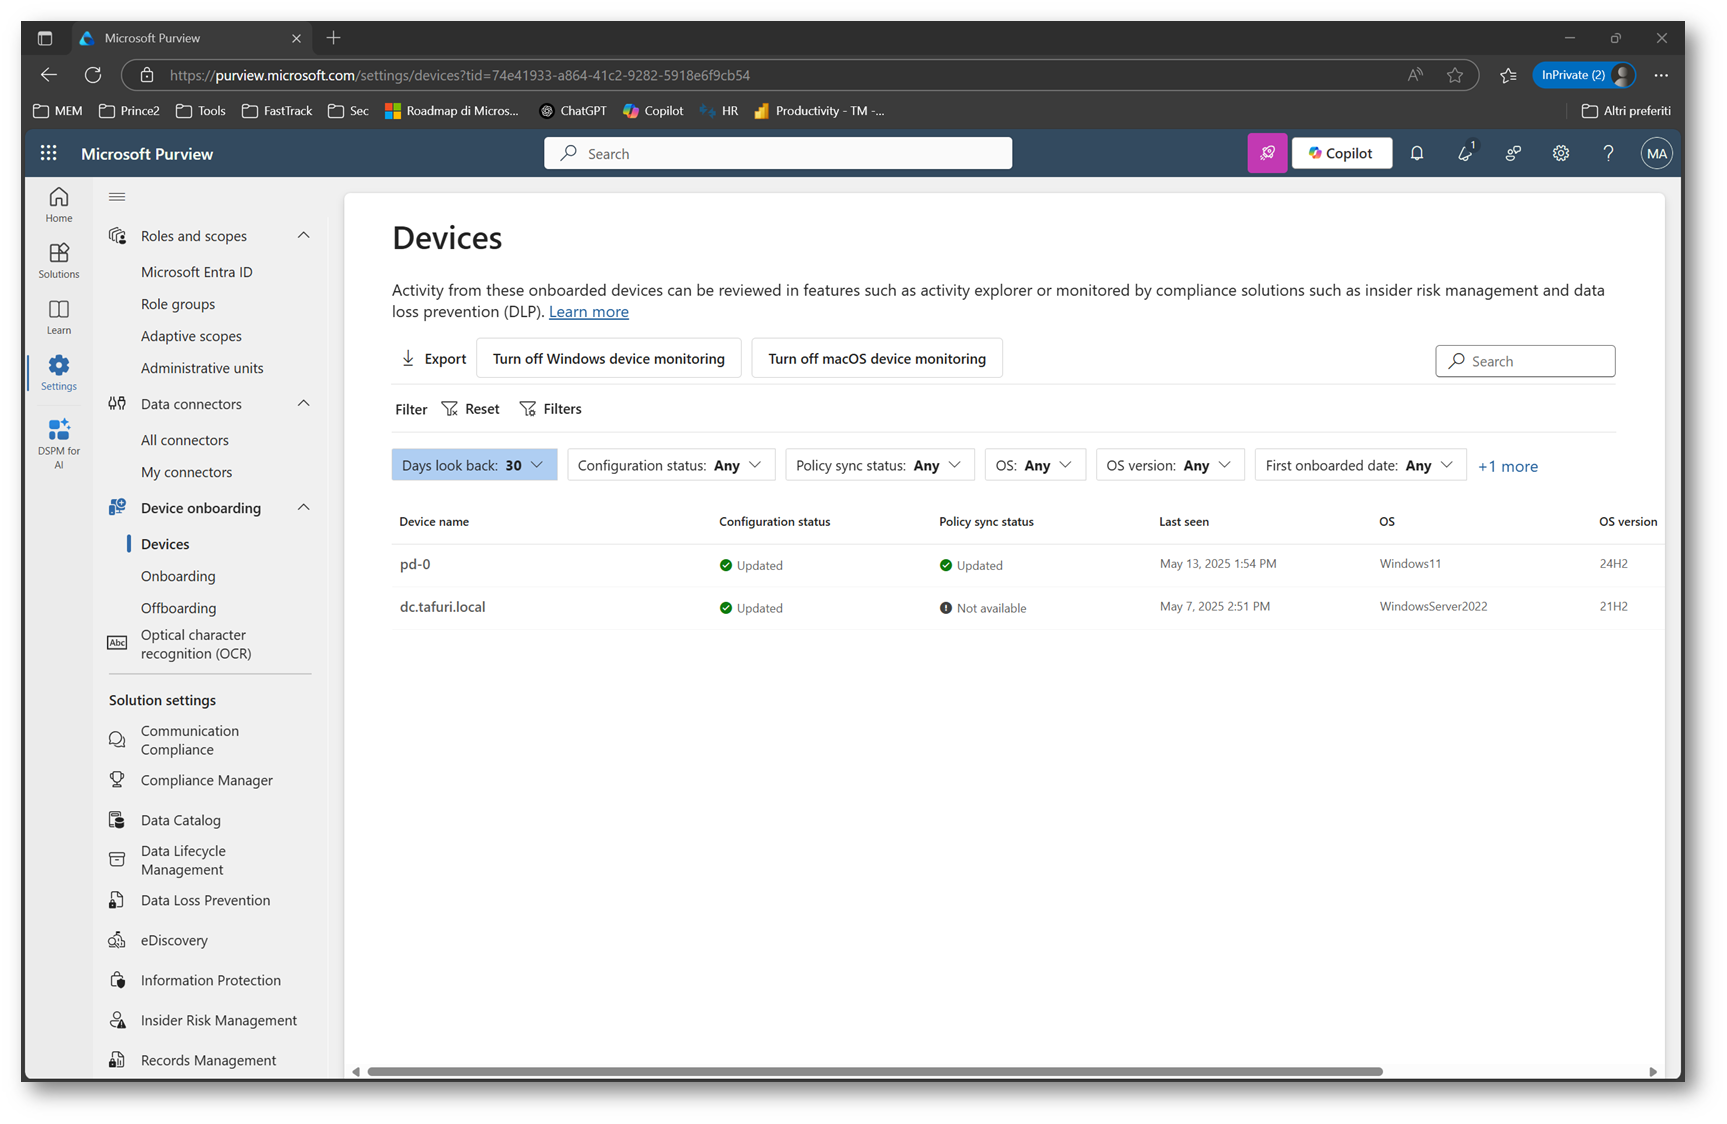This screenshot has height=1124, width=1727.
Task: Open Onboarding under Device onboarding
Action: click(x=178, y=576)
